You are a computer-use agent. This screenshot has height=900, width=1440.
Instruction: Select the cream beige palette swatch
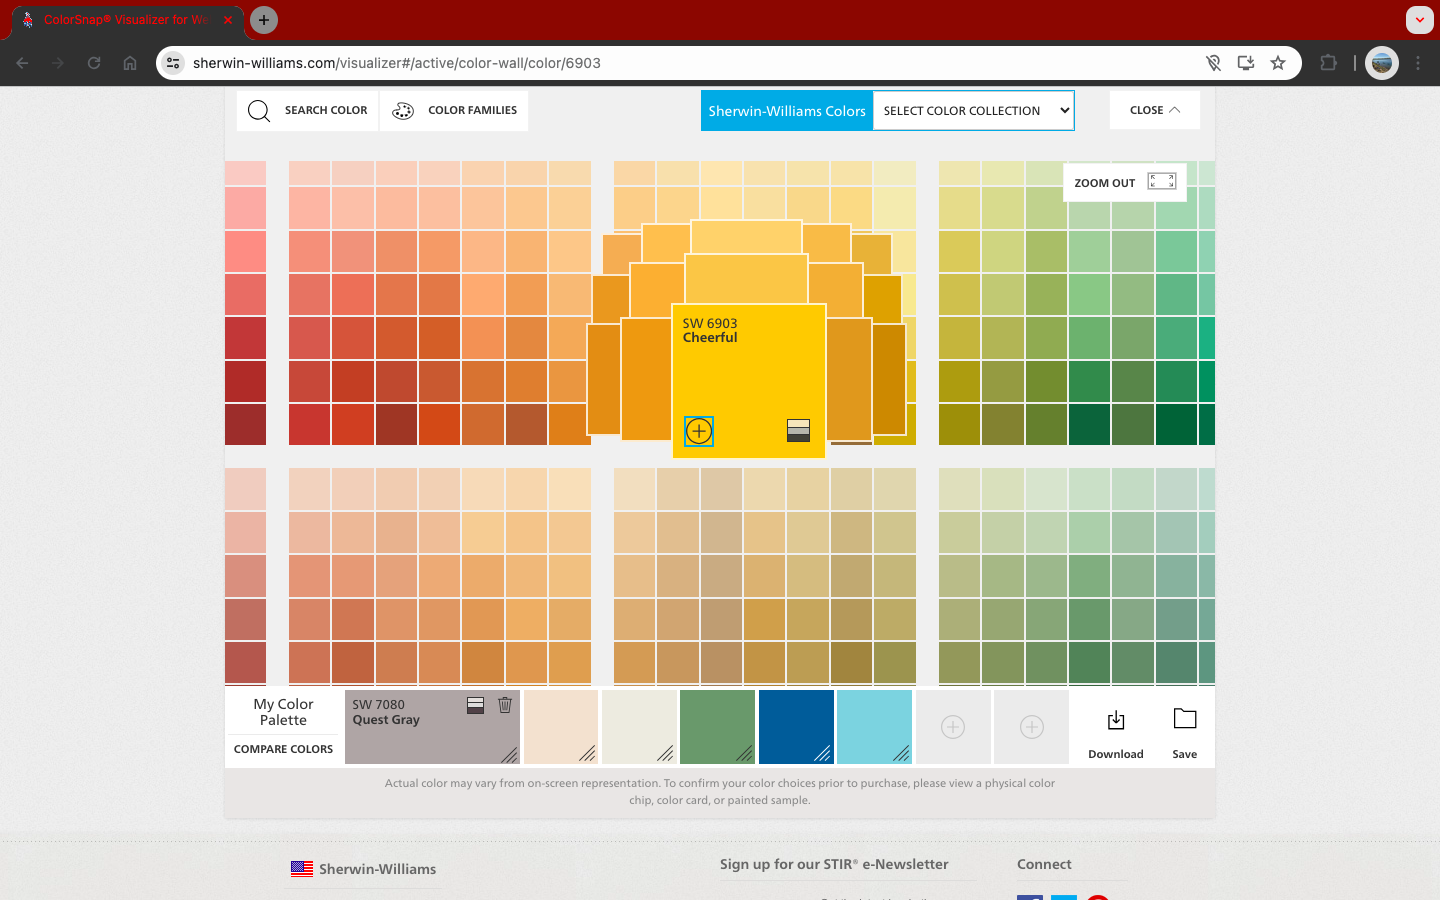tap(561, 727)
